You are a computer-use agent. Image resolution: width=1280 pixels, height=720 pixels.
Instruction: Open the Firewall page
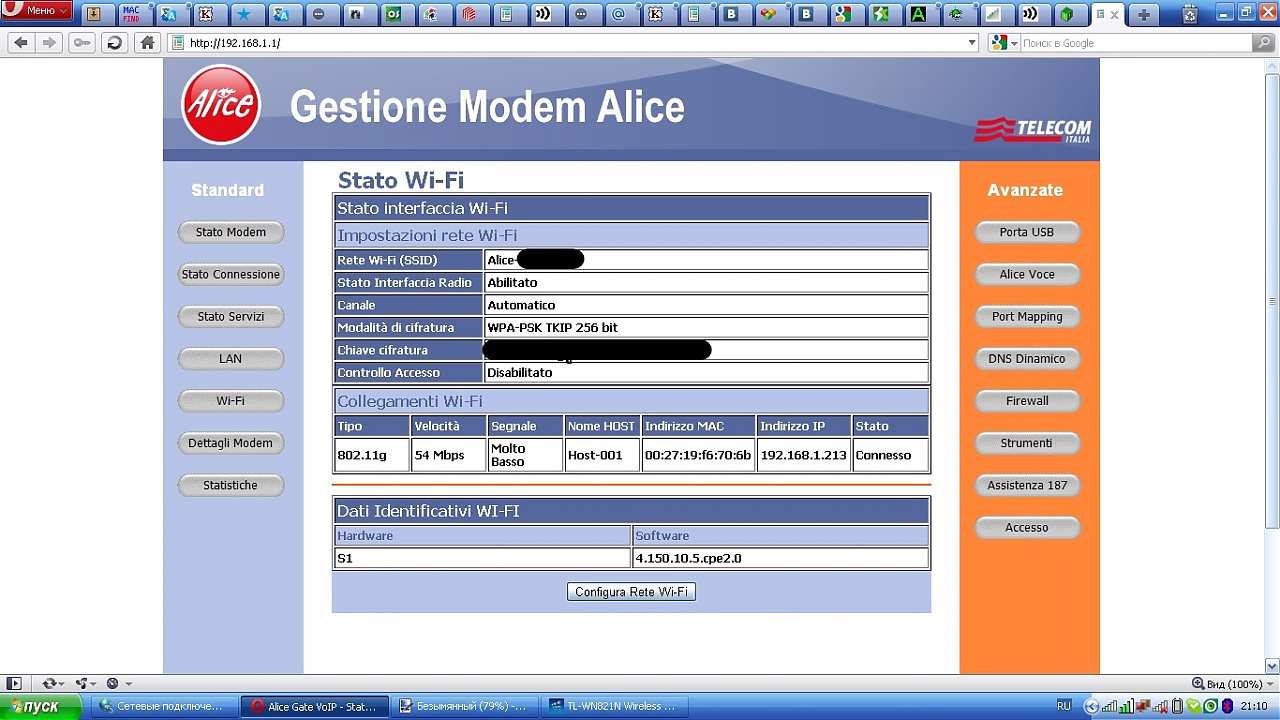click(x=1027, y=401)
